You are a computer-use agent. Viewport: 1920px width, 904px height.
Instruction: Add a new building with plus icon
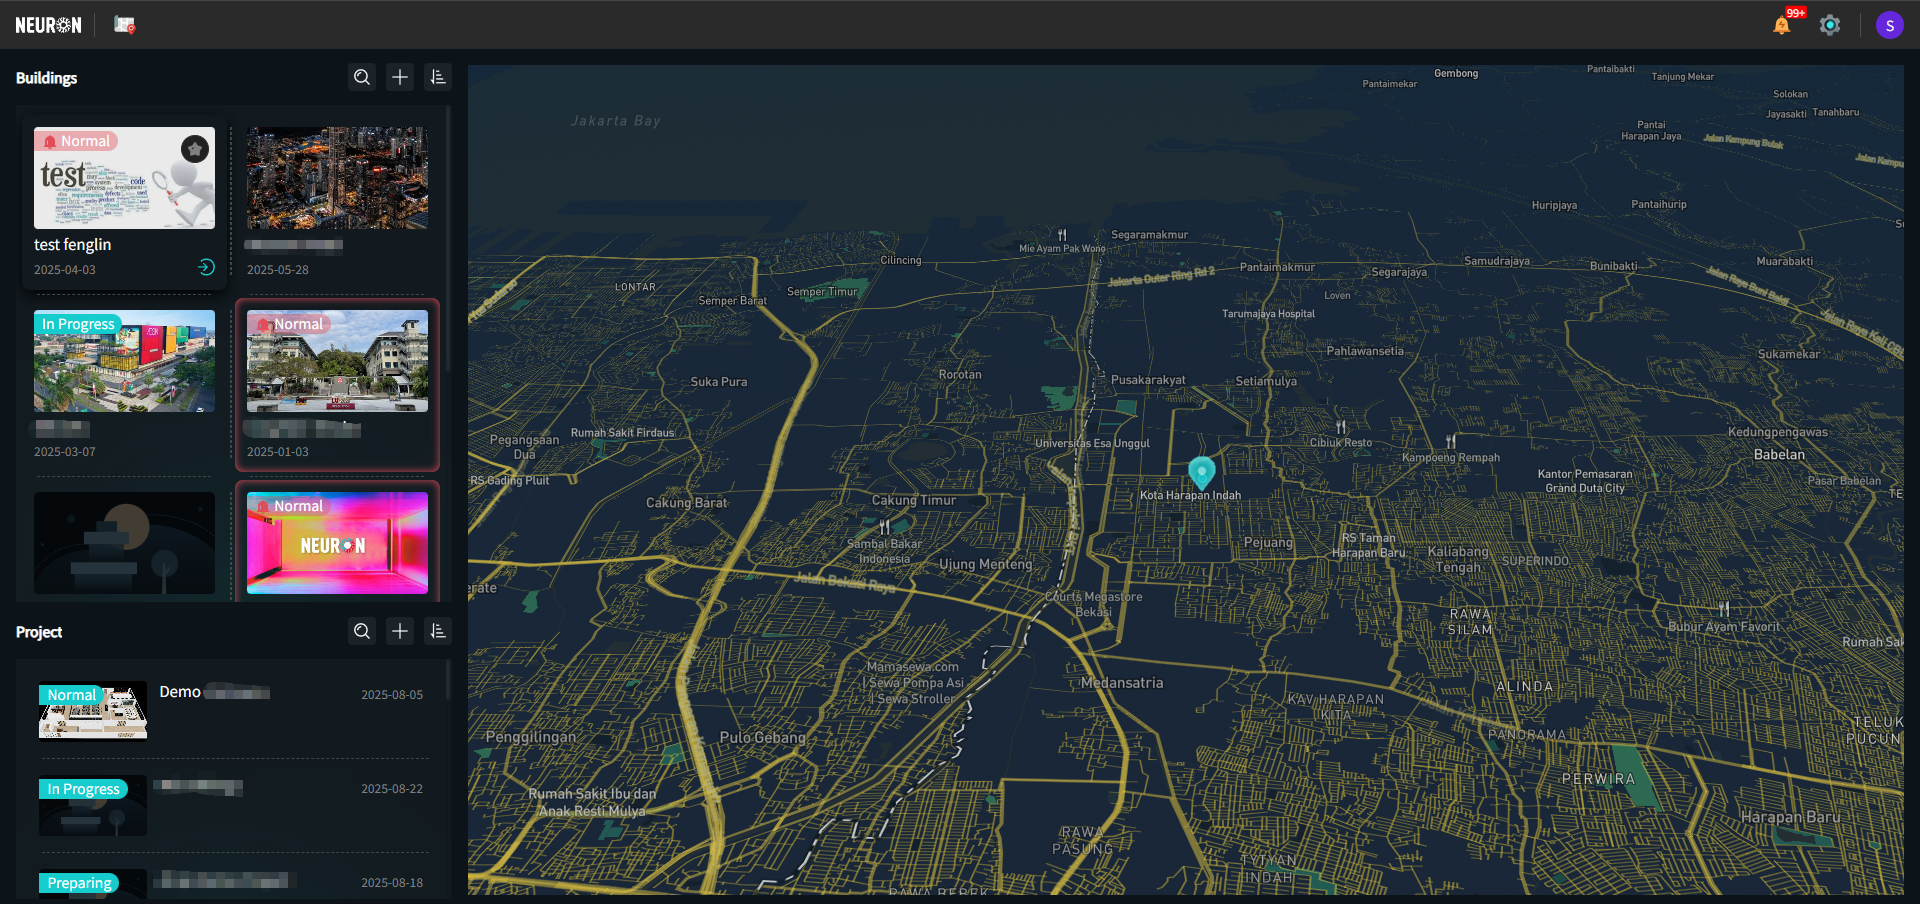[400, 77]
